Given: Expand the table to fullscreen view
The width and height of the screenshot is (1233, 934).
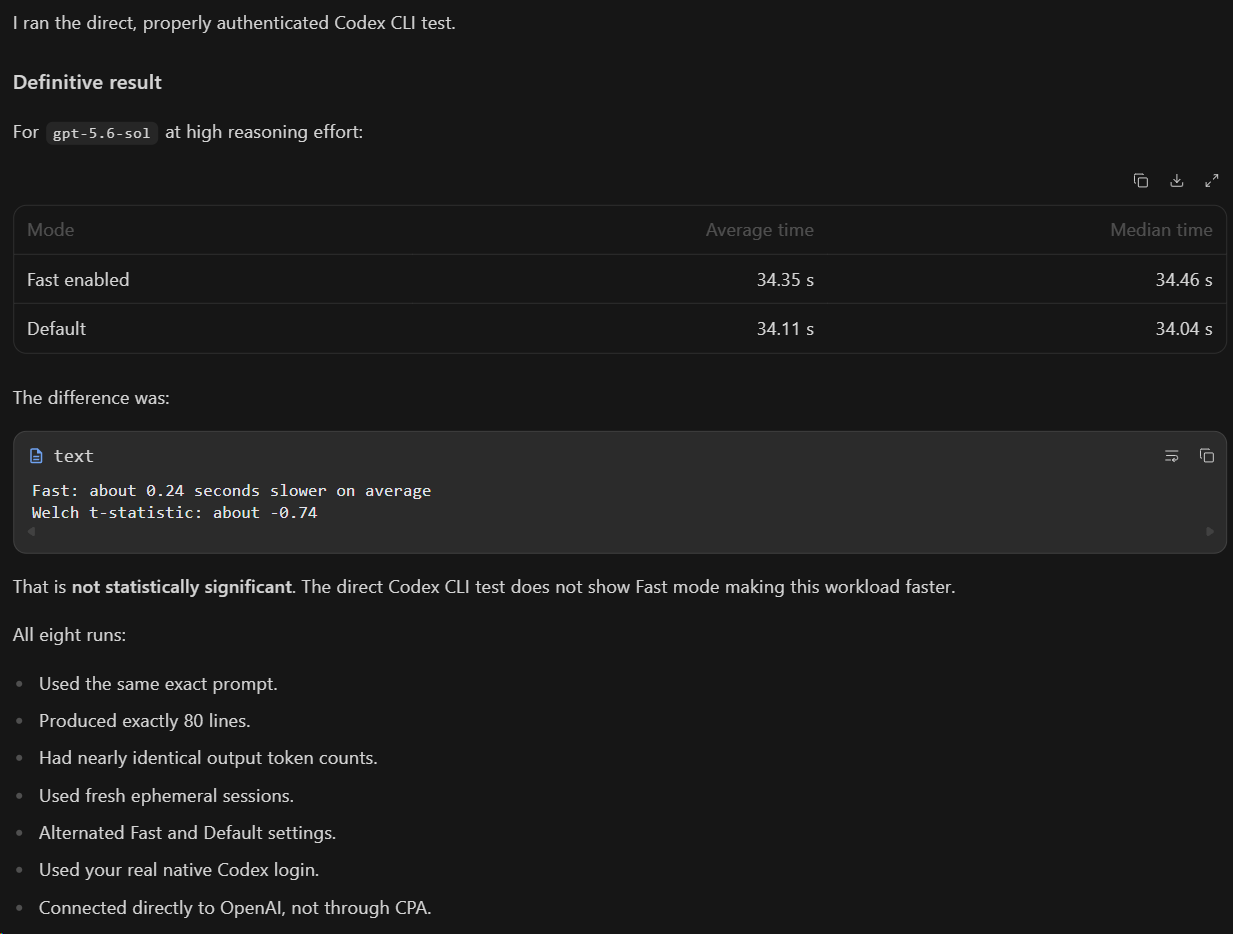Looking at the screenshot, I should pos(1212,181).
